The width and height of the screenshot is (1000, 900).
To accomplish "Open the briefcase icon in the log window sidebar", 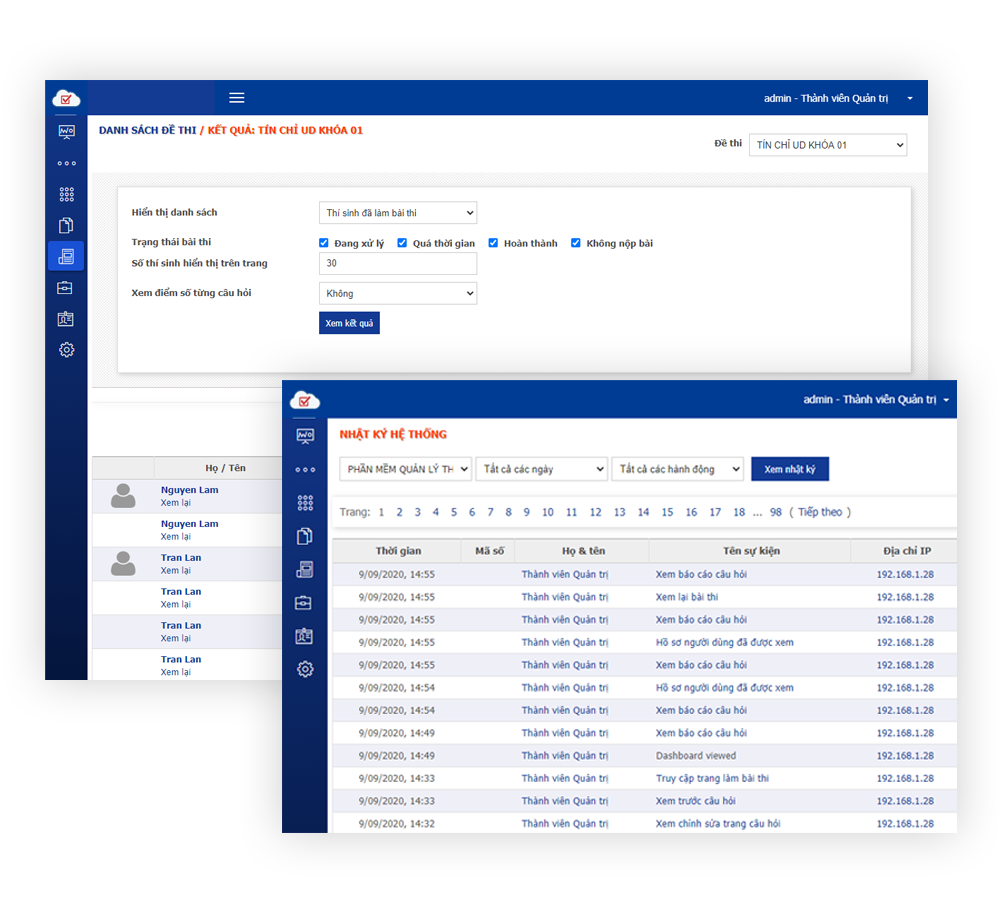I will point(304,603).
